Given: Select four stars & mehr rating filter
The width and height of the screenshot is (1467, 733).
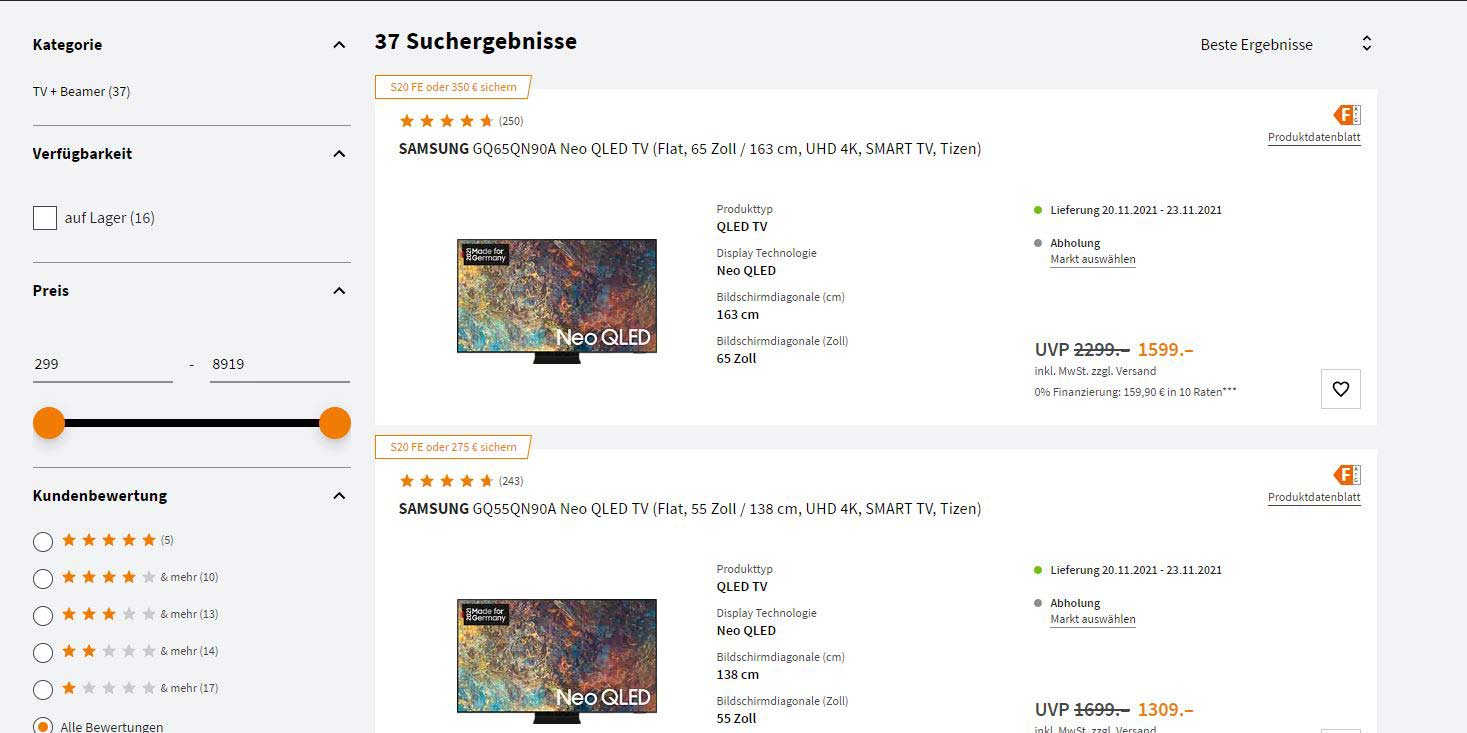Looking at the screenshot, I should 43,579.
